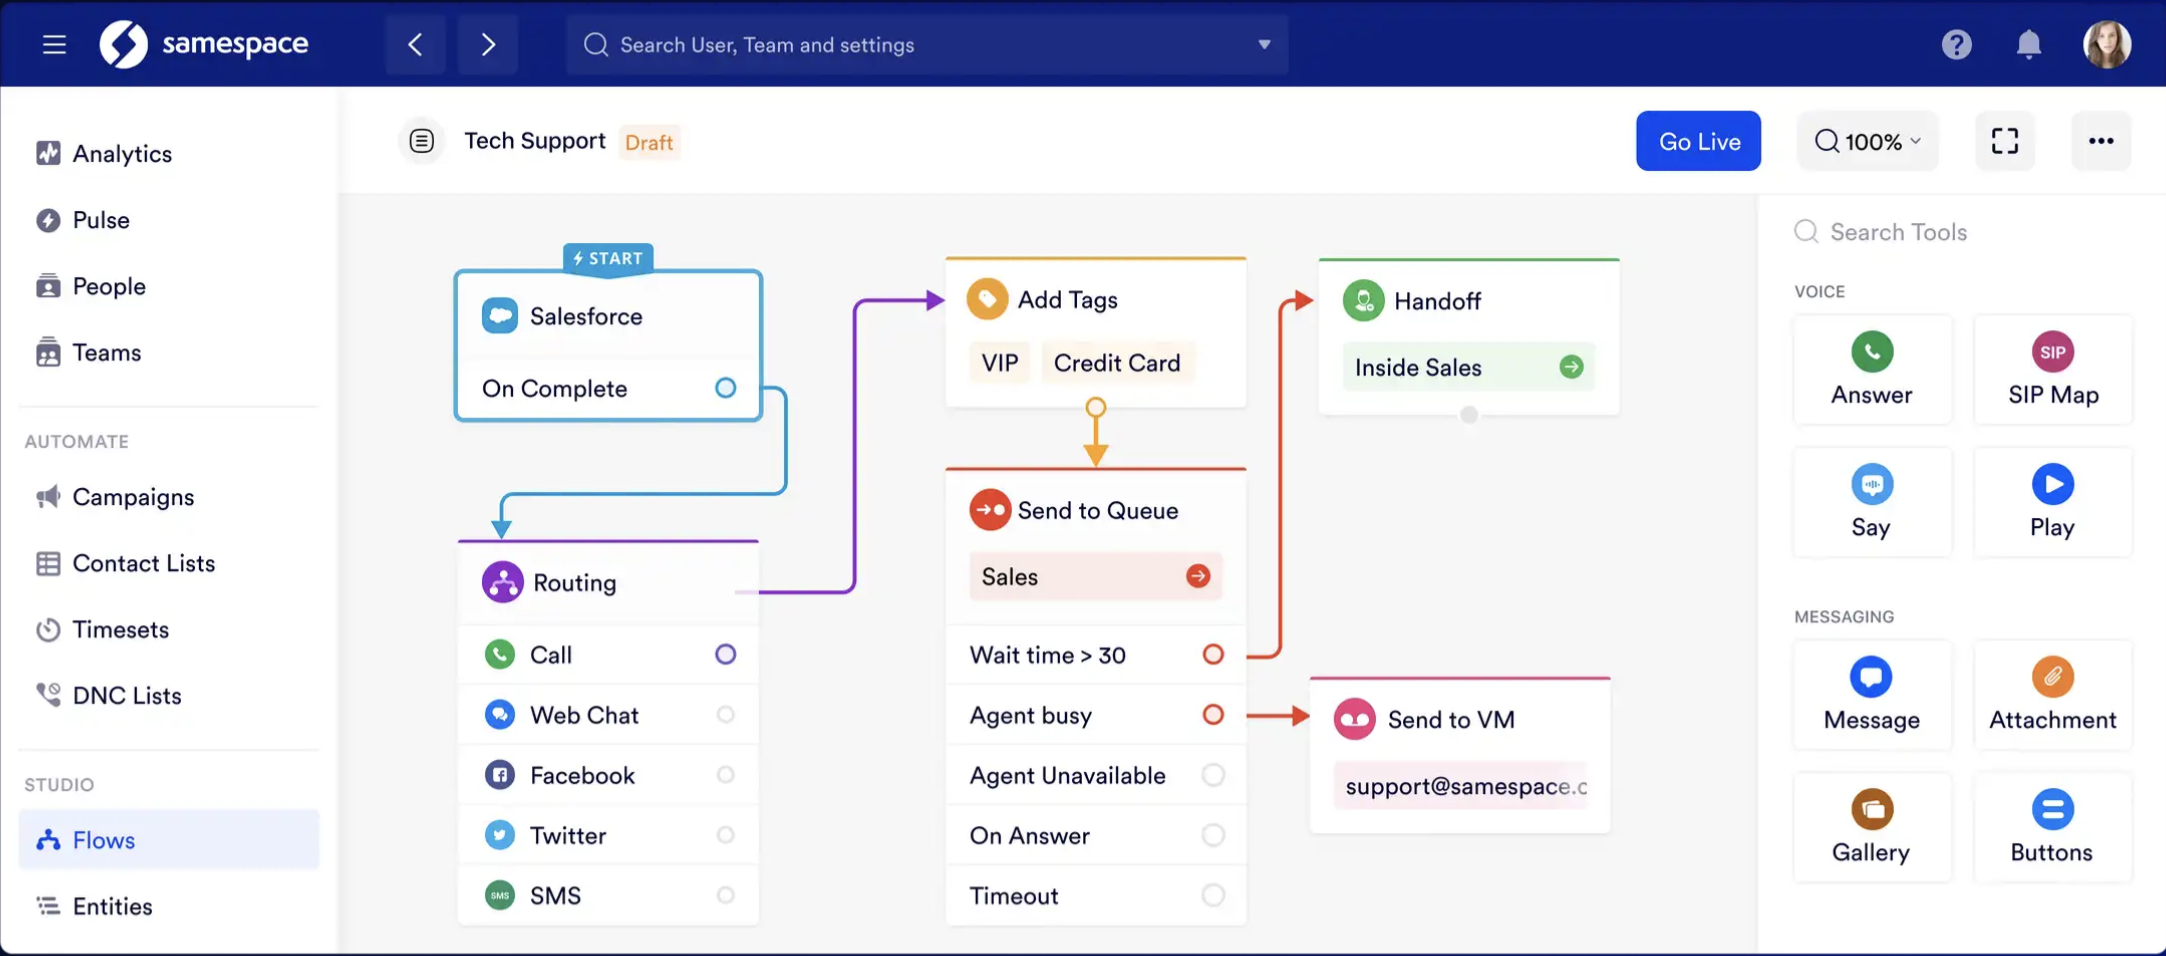Open the Gallery messaging tool
2166x956 pixels.
(x=1872, y=826)
